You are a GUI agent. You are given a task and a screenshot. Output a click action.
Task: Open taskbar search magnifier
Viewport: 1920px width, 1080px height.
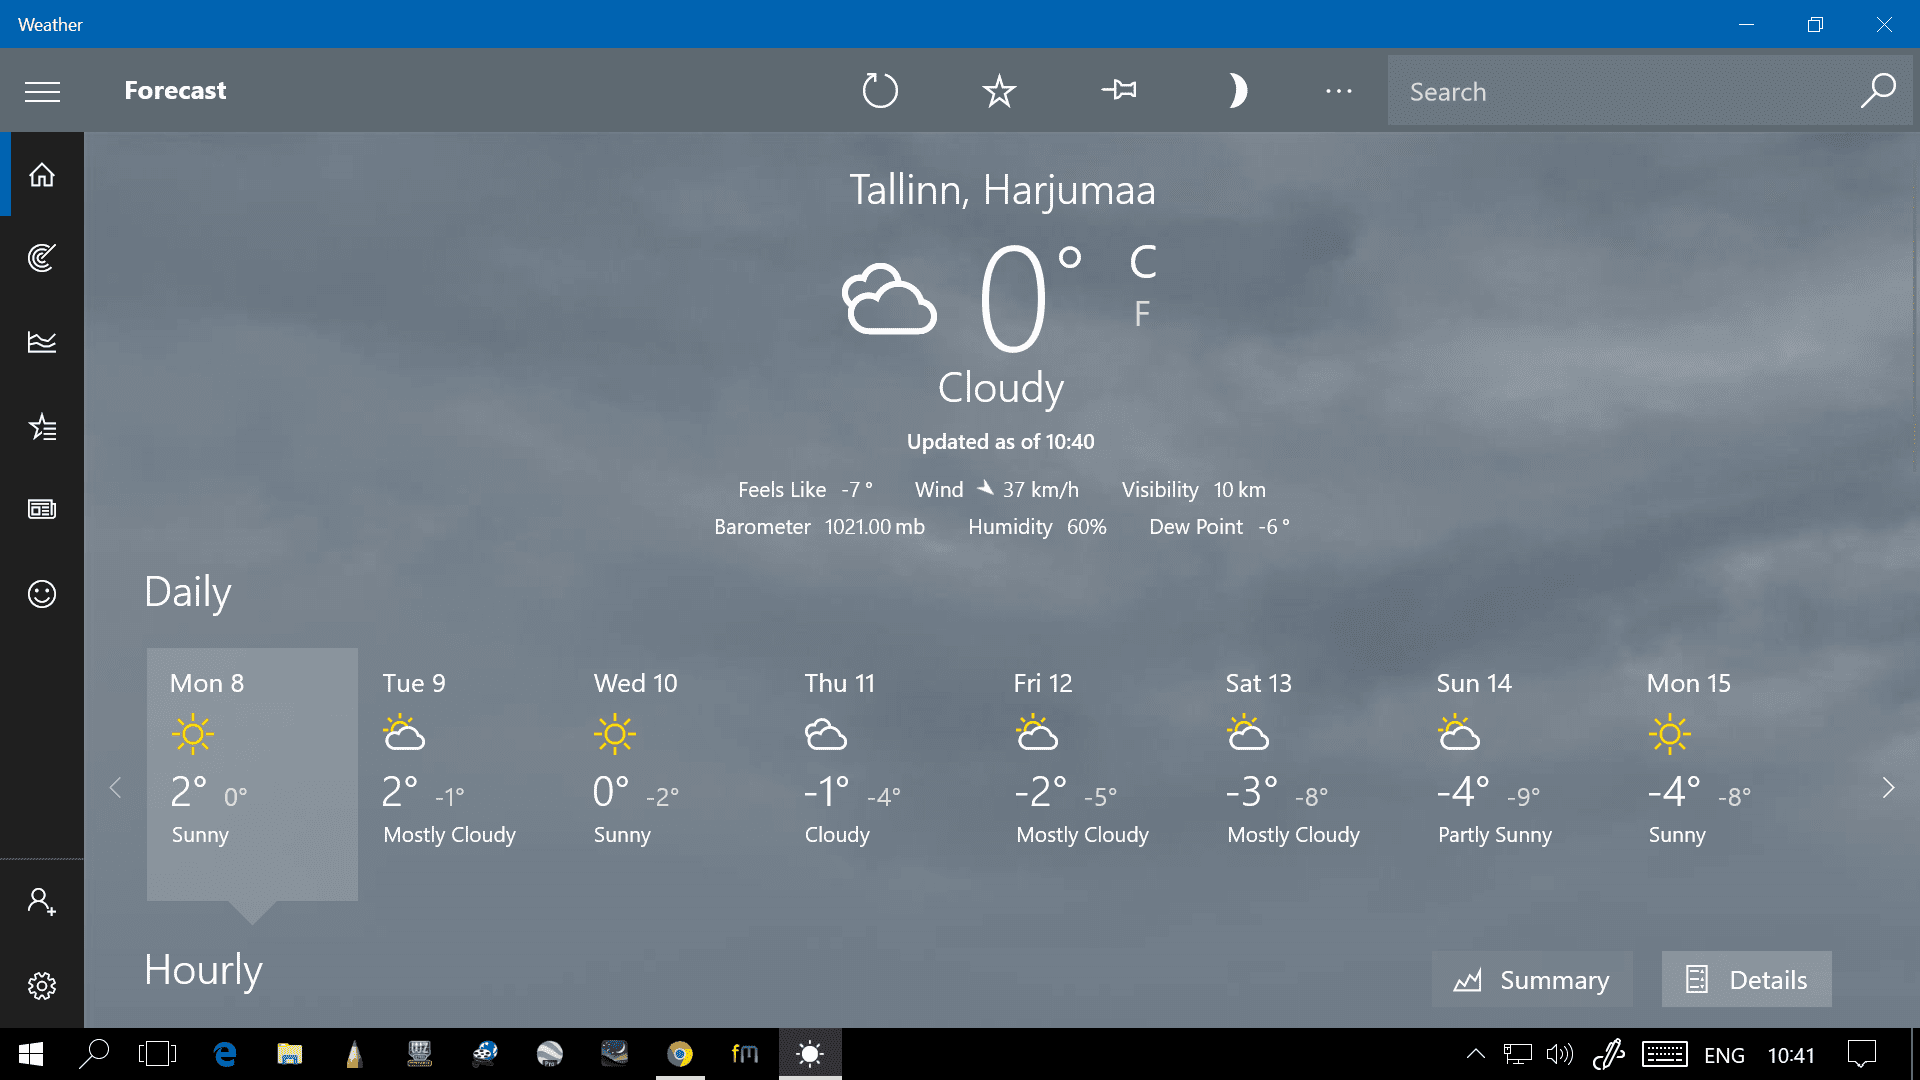point(93,1054)
